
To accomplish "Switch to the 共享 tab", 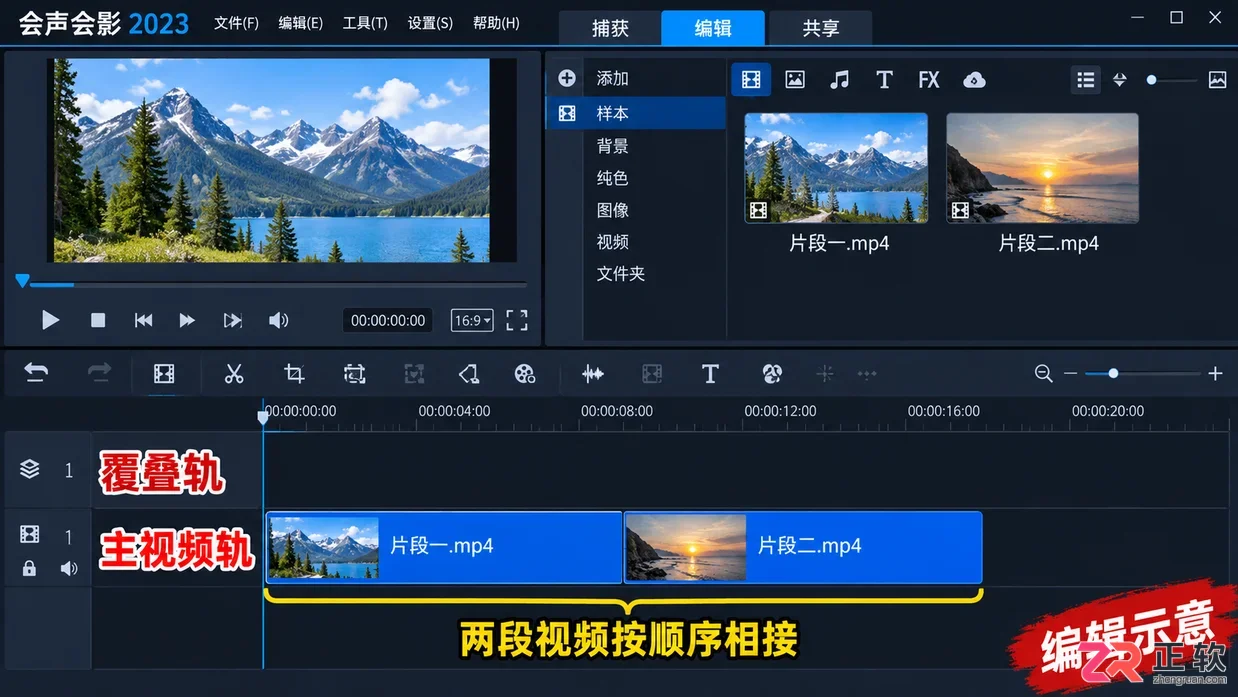I will point(820,28).
